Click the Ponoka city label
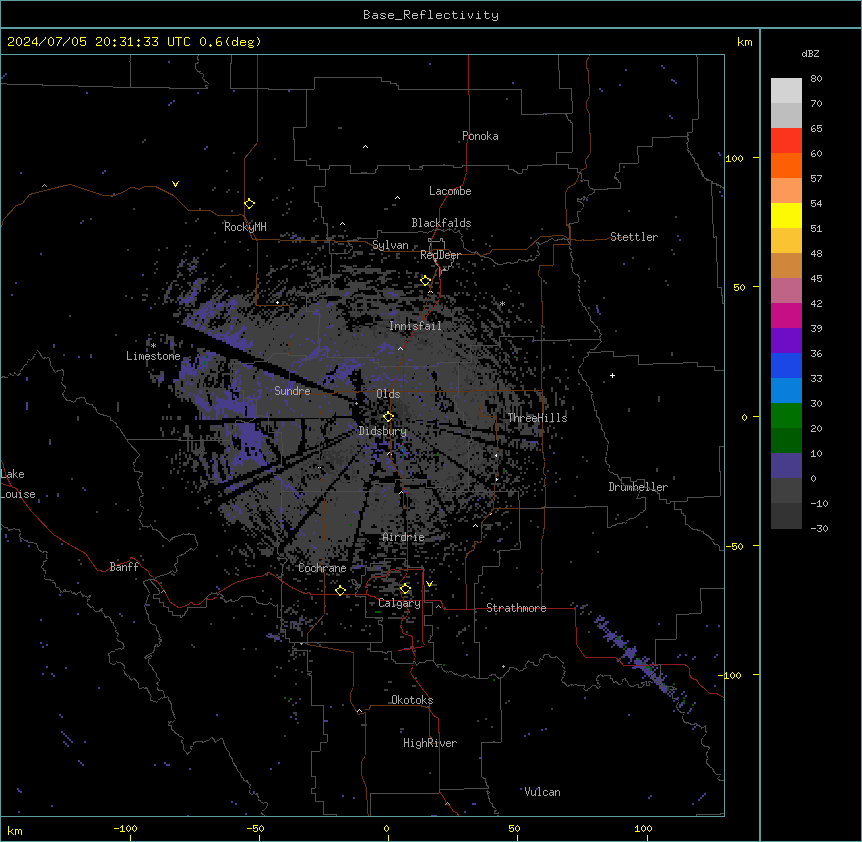The image size is (862, 842). tap(480, 136)
